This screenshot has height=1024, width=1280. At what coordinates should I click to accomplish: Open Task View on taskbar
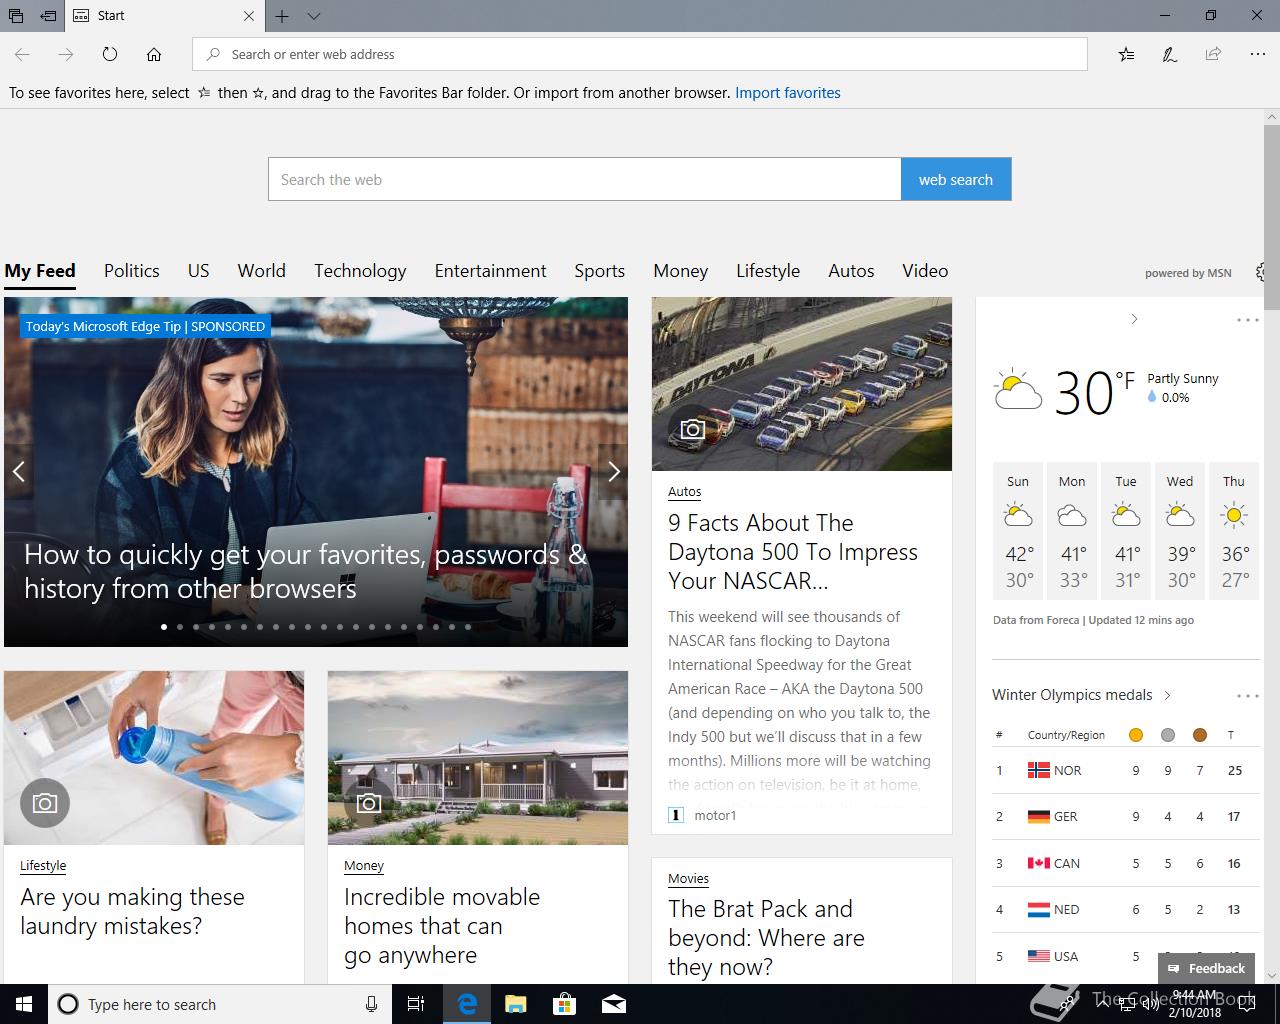click(417, 1004)
